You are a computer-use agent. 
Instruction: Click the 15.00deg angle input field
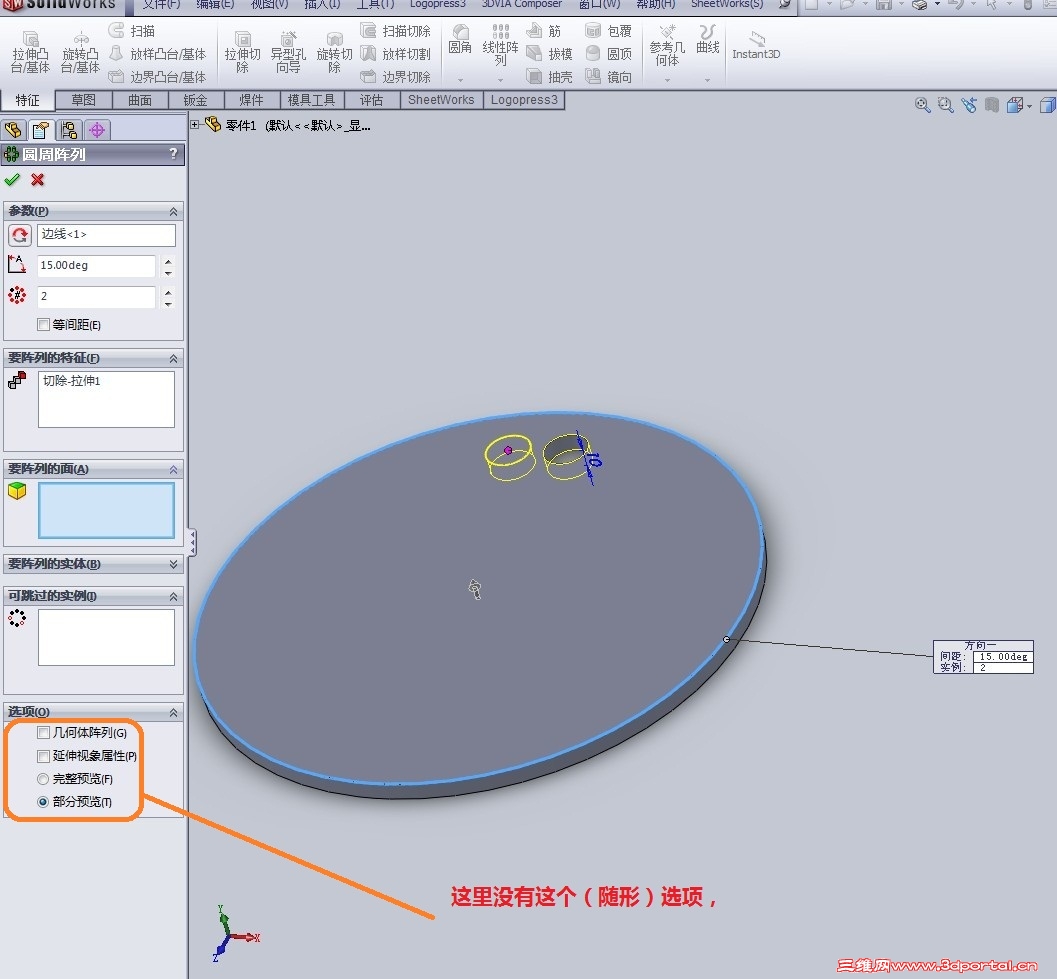(96, 266)
